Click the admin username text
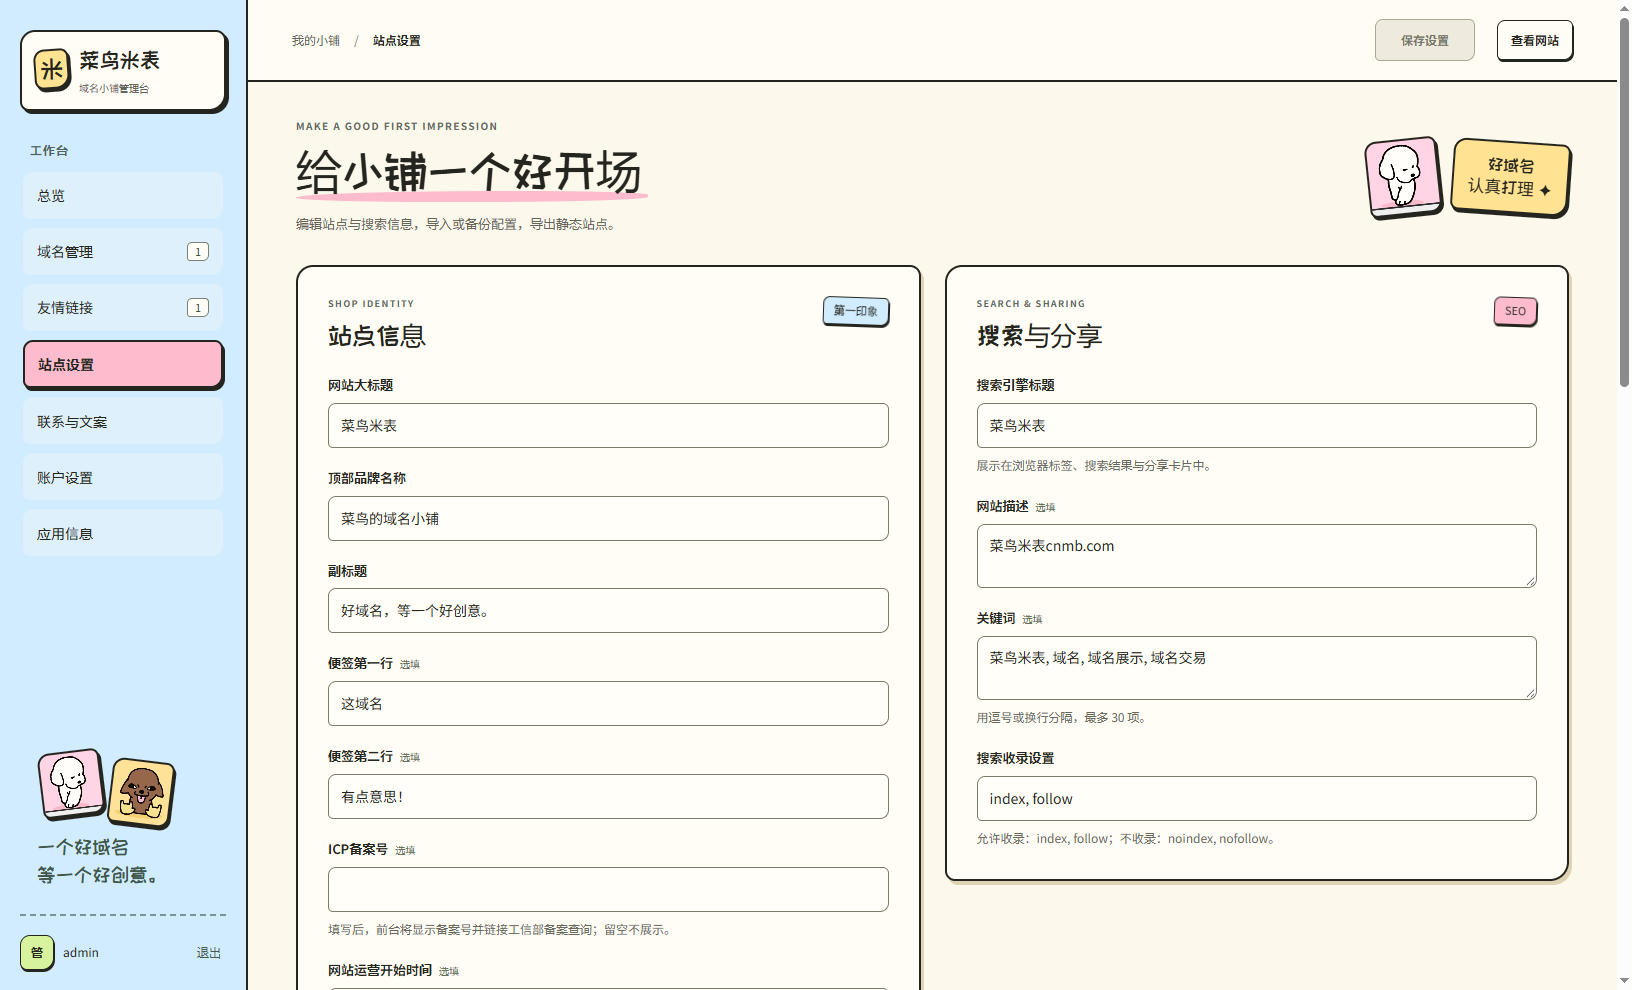 [x=81, y=953]
